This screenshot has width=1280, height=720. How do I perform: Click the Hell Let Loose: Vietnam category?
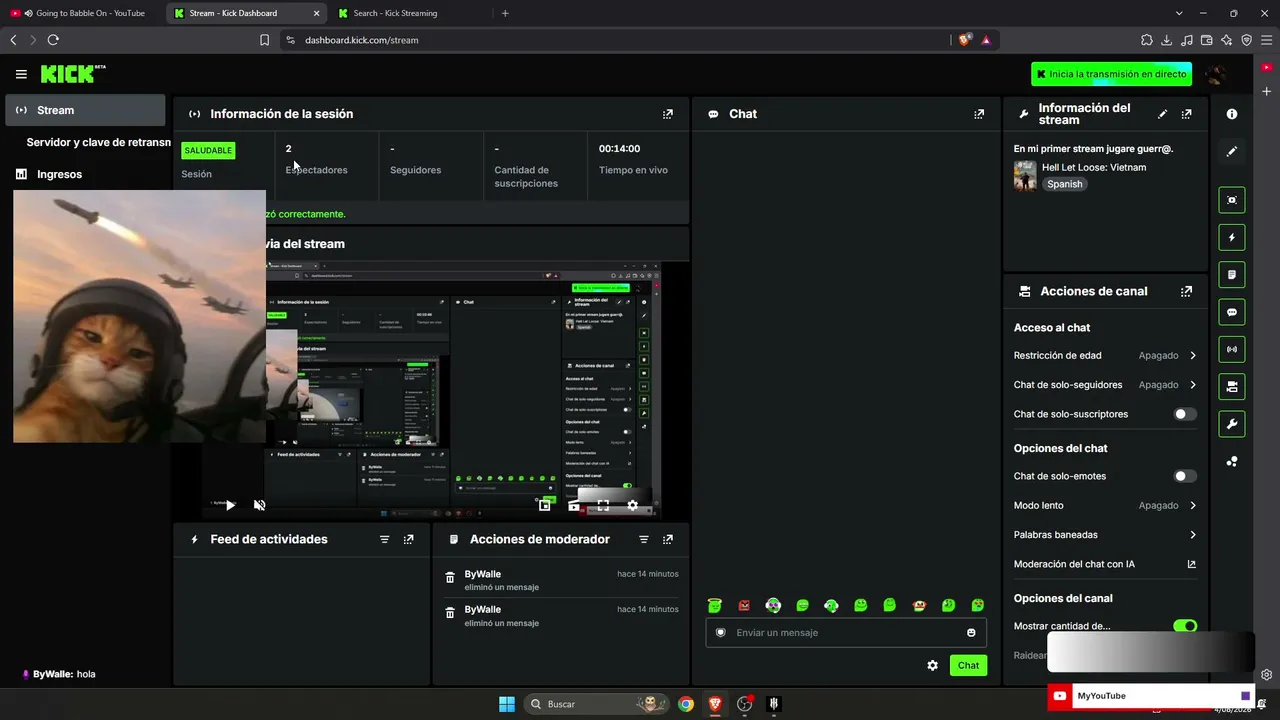coord(1094,168)
